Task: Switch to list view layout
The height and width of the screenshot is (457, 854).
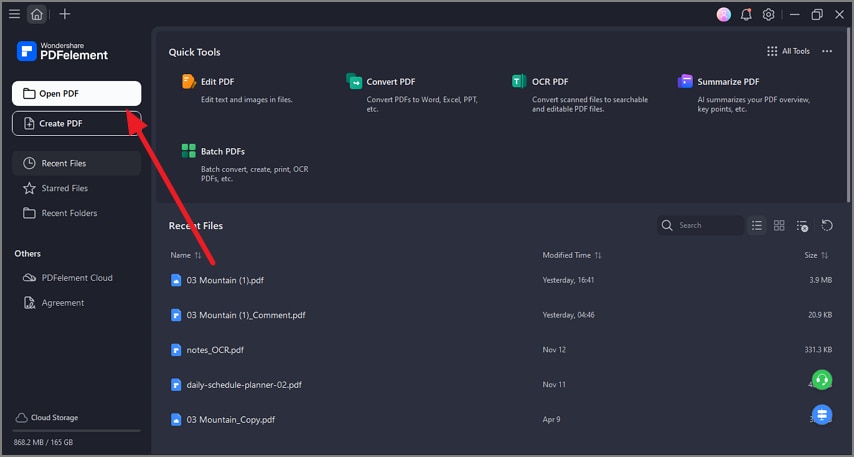Action: click(757, 226)
